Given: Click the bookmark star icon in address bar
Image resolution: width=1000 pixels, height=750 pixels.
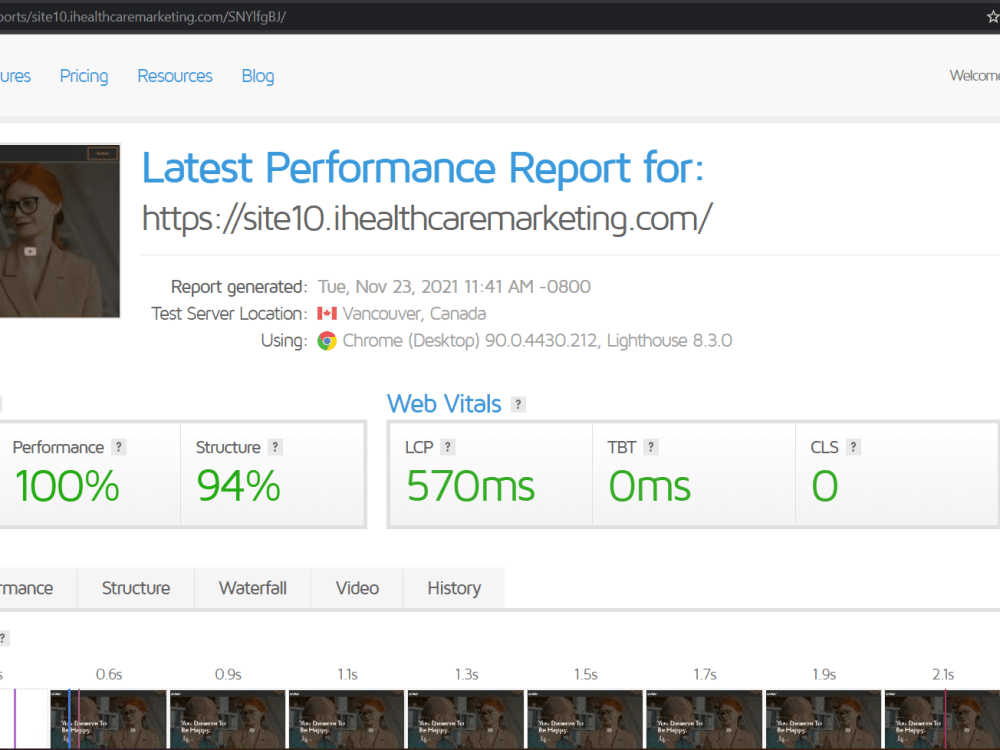Looking at the screenshot, I should click(994, 17).
